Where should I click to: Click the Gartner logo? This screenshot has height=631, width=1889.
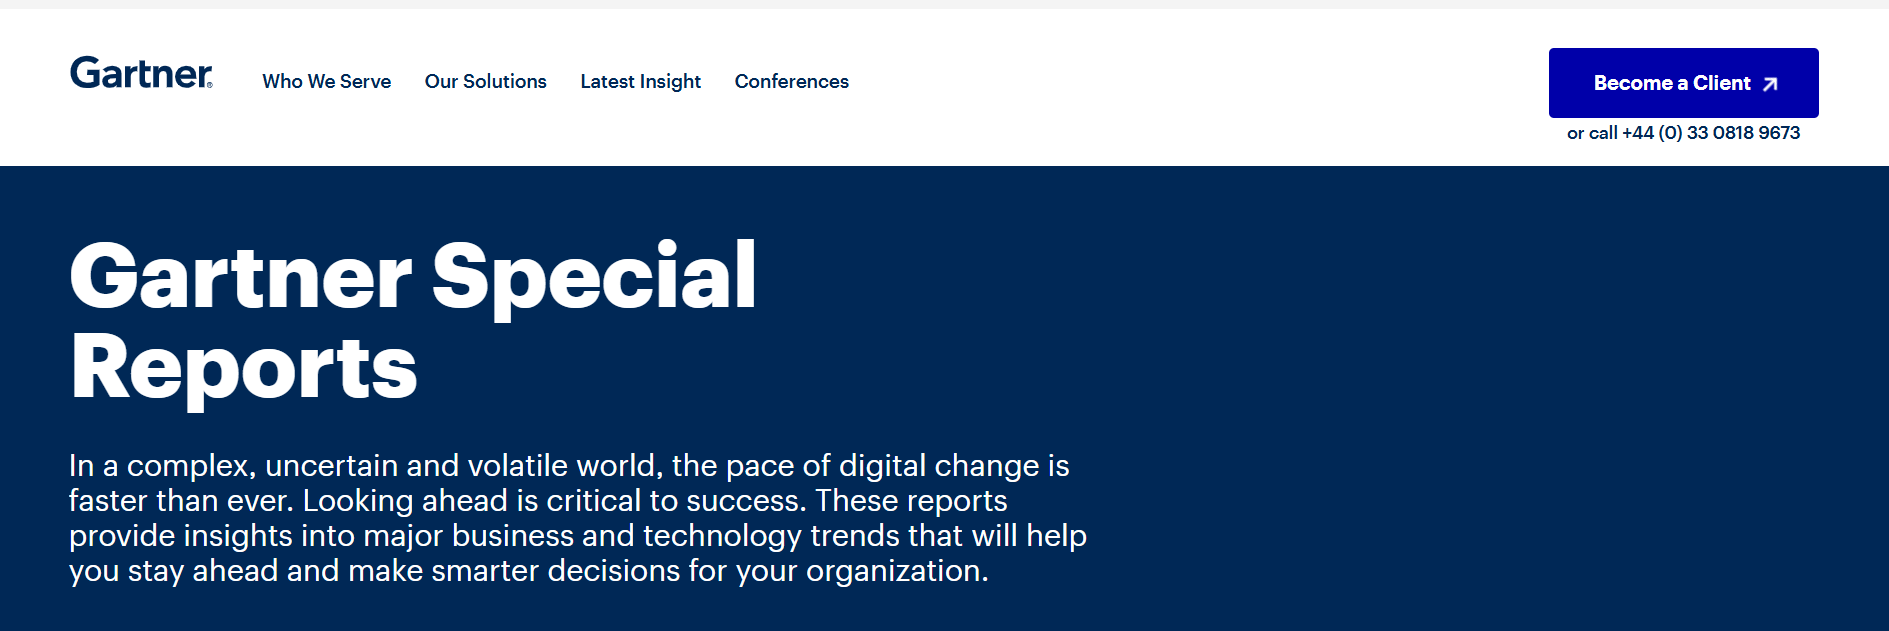[140, 73]
